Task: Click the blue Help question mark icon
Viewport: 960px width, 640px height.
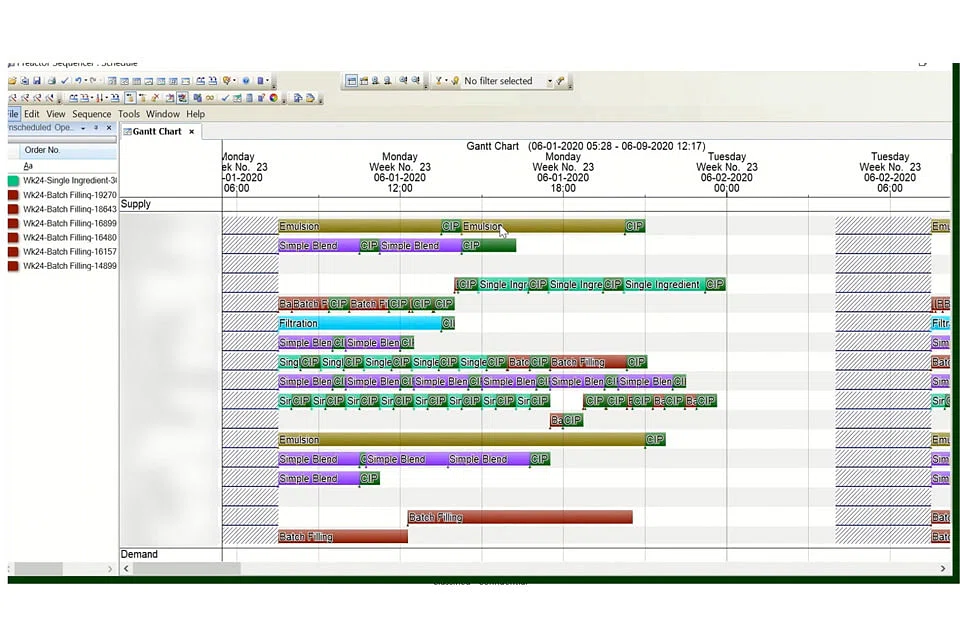Action: coord(246,81)
